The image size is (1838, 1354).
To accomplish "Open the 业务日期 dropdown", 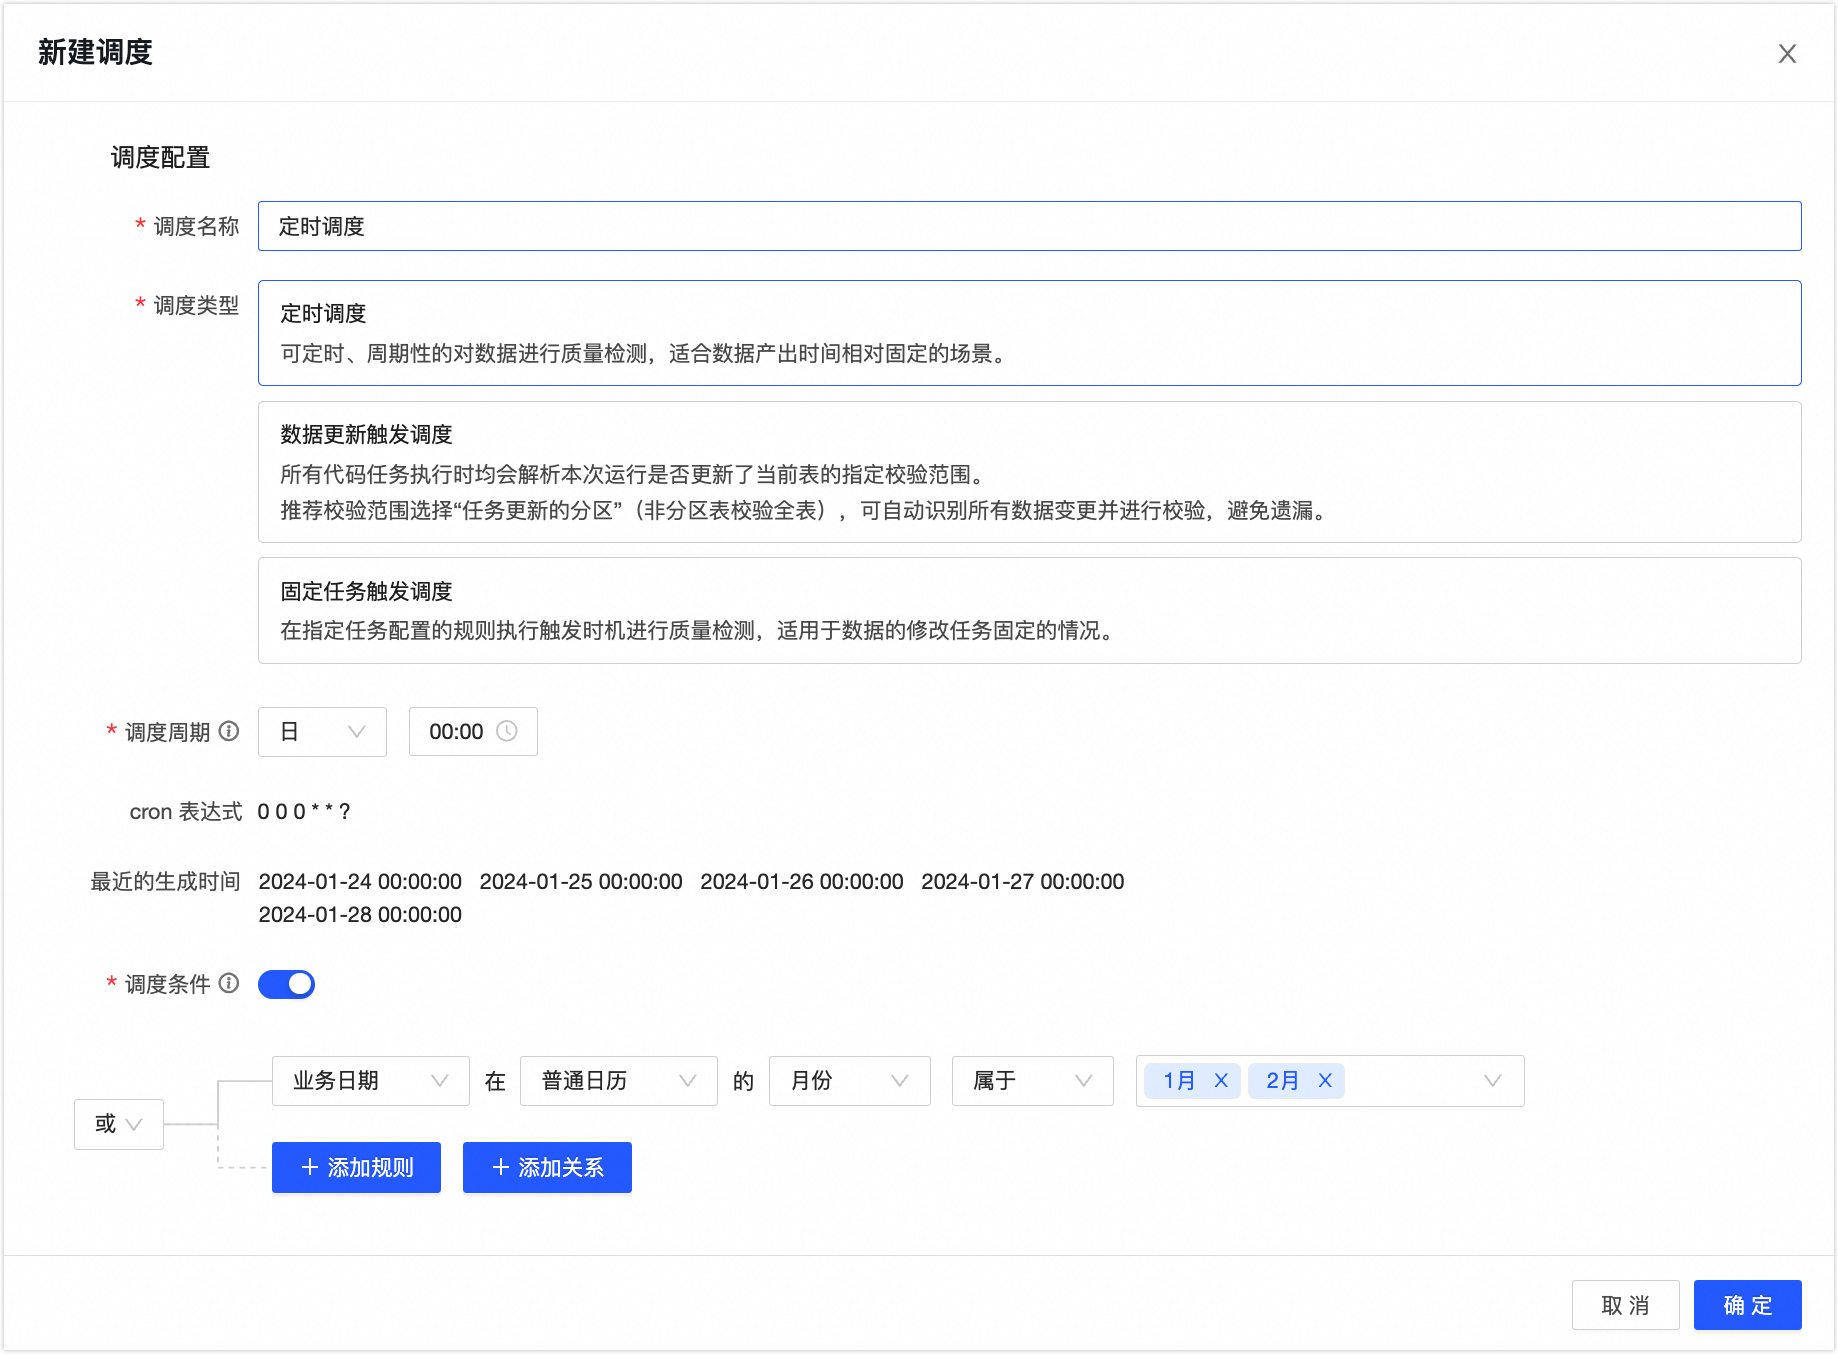I will [370, 1081].
